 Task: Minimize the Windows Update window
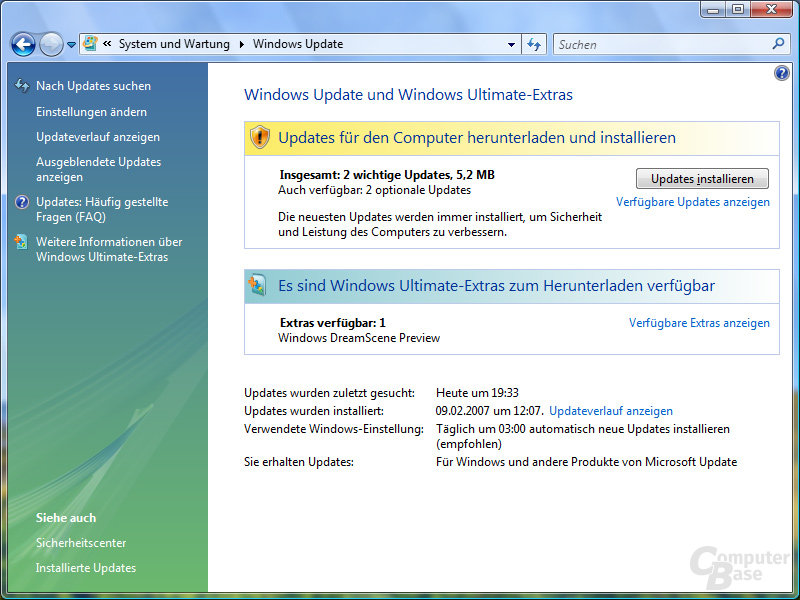click(x=713, y=9)
